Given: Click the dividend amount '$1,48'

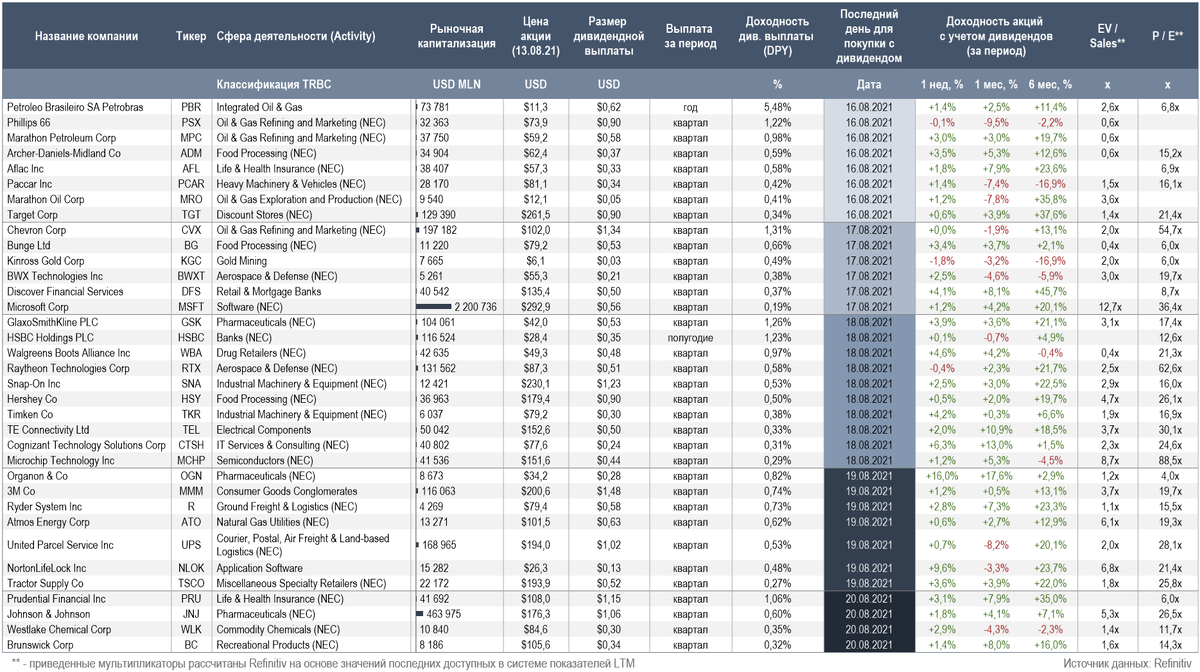Looking at the screenshot, I should (x=609, y=492).
